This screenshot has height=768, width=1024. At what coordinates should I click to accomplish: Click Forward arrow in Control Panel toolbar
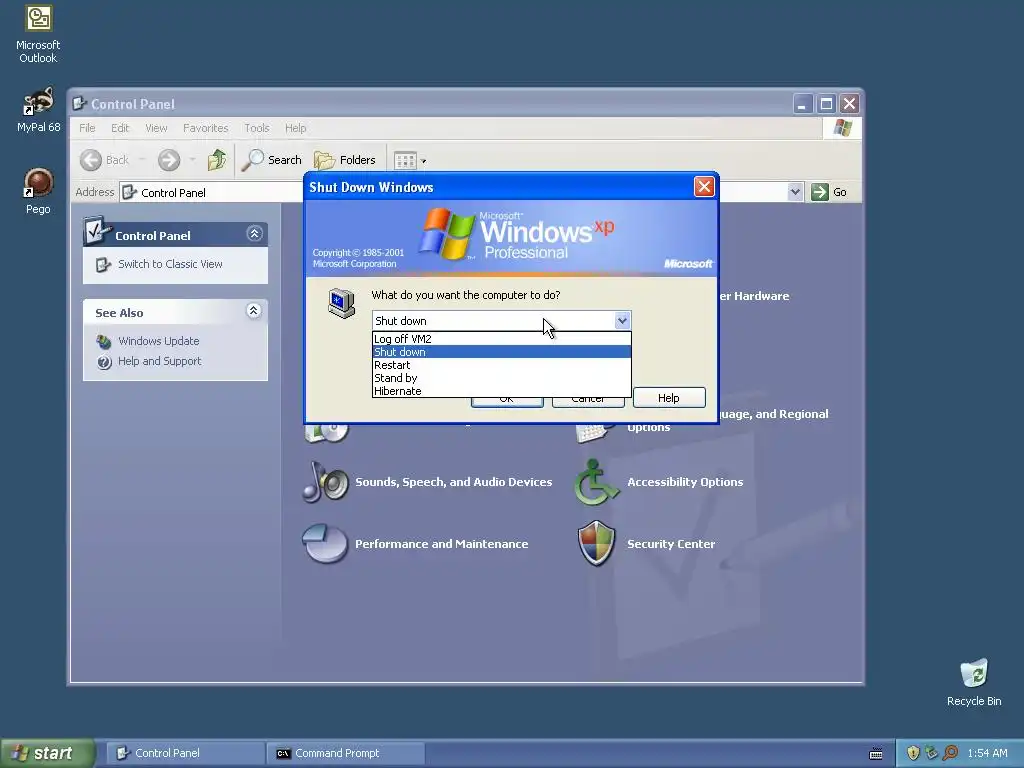(168, 160)
